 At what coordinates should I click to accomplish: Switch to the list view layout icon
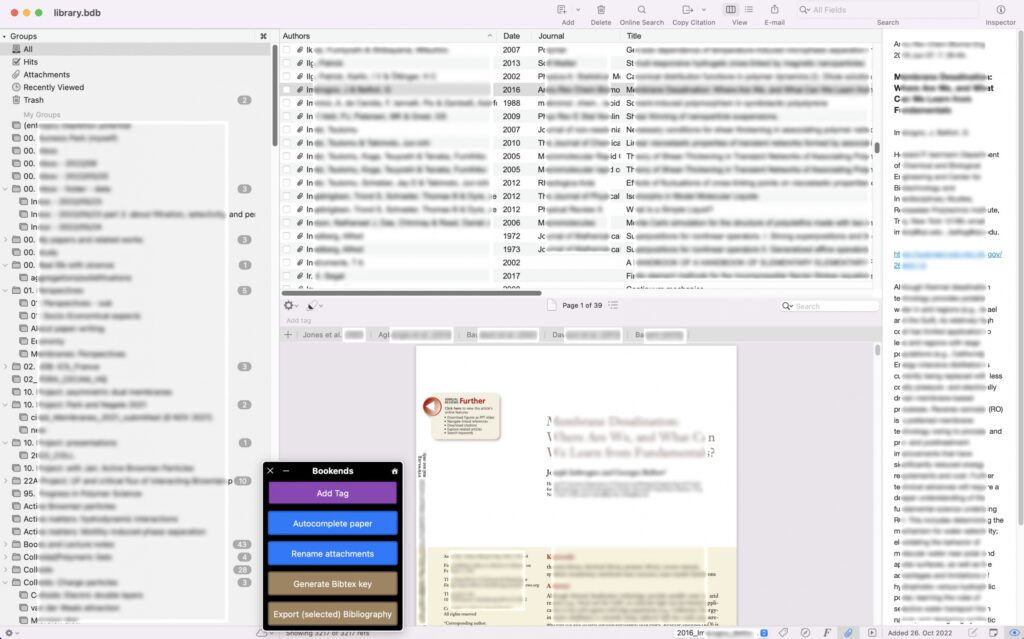click(748, 10)
